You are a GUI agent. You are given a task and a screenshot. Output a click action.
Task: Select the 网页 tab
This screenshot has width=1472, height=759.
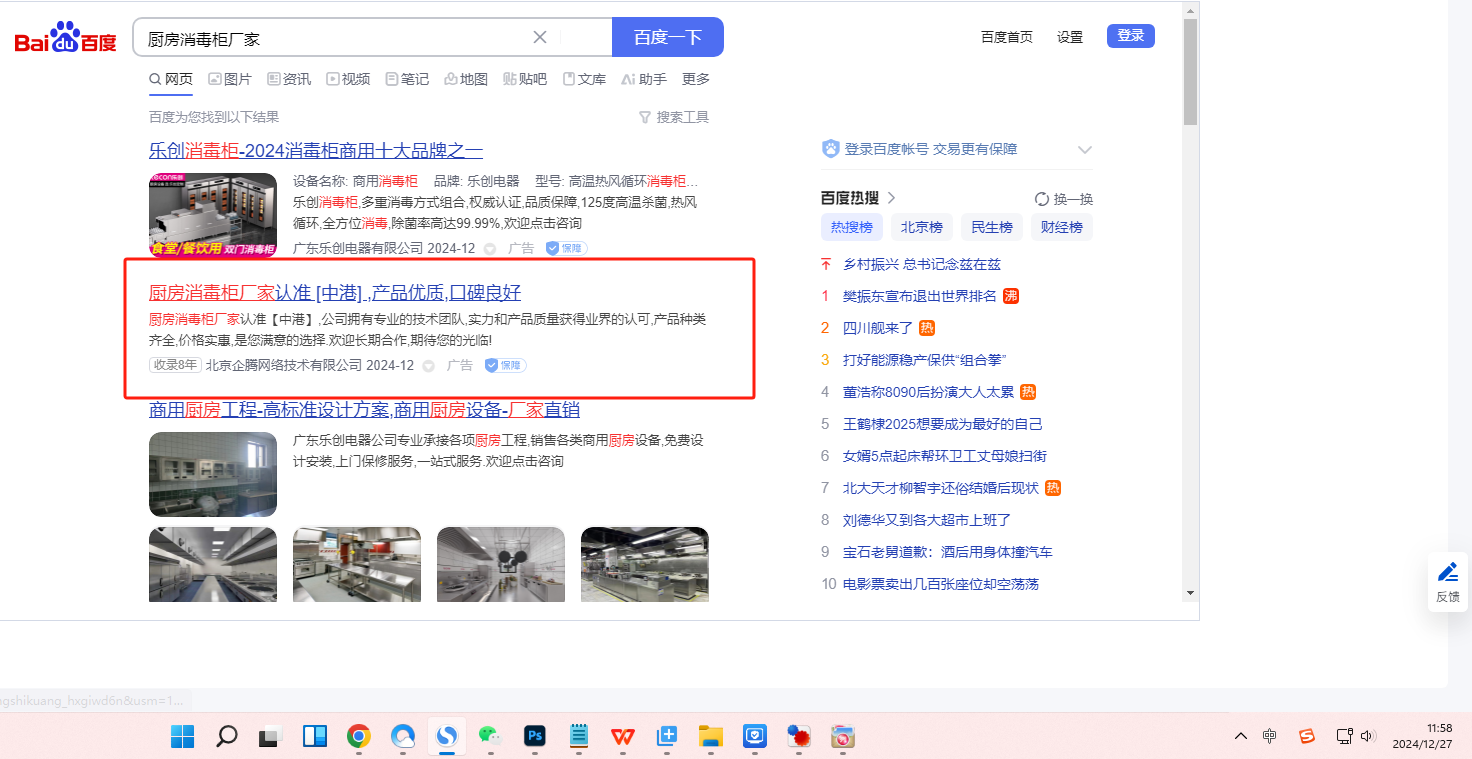[x=171, y=79]
